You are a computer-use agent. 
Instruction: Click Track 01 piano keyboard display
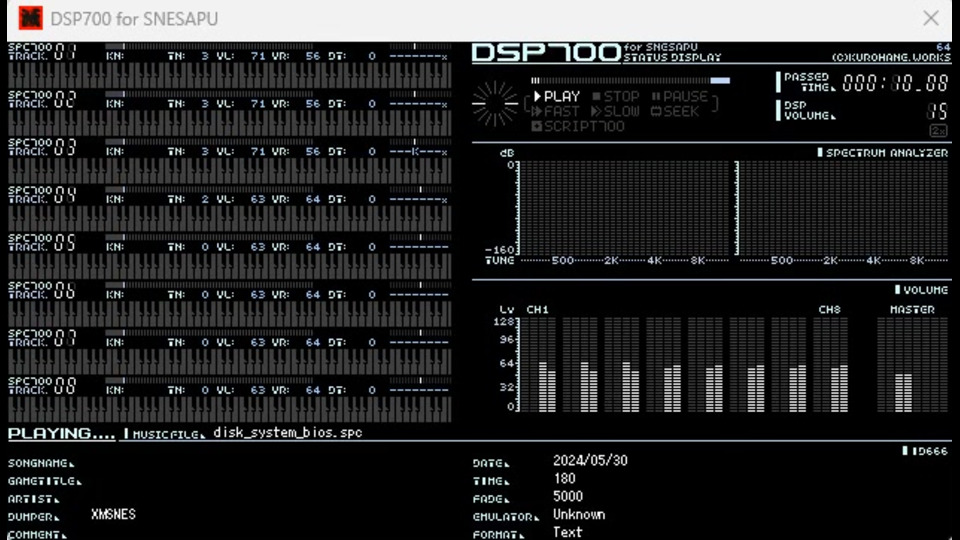pos(230,75)
